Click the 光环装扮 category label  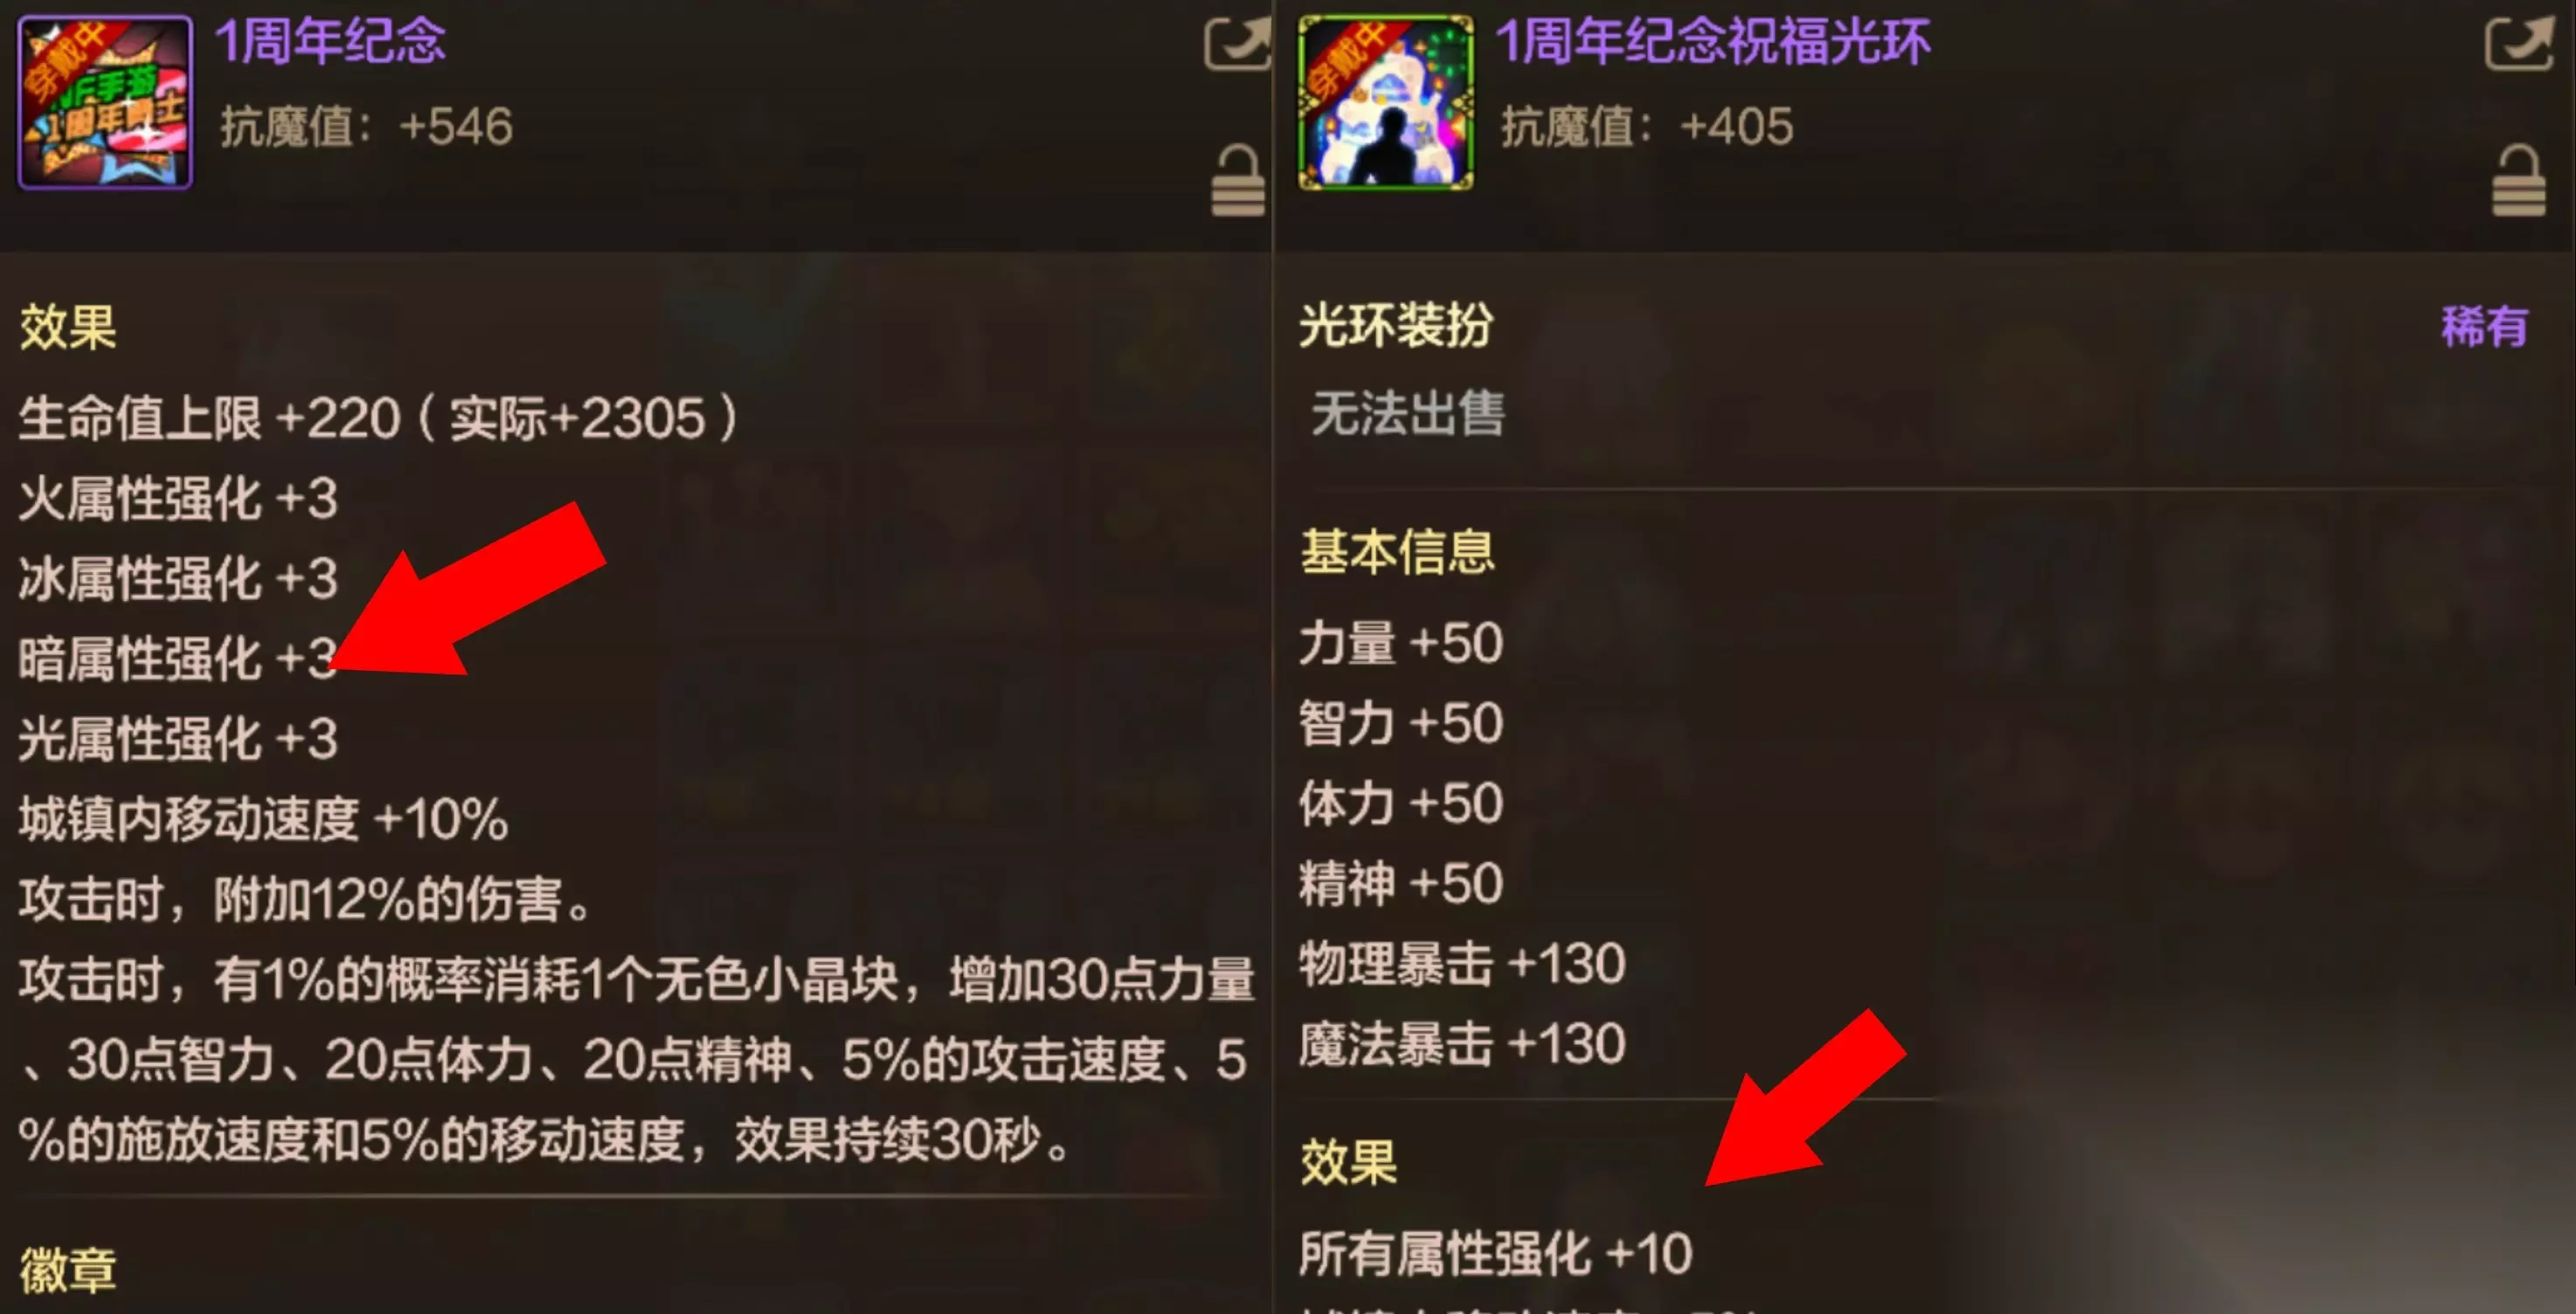1396,325
